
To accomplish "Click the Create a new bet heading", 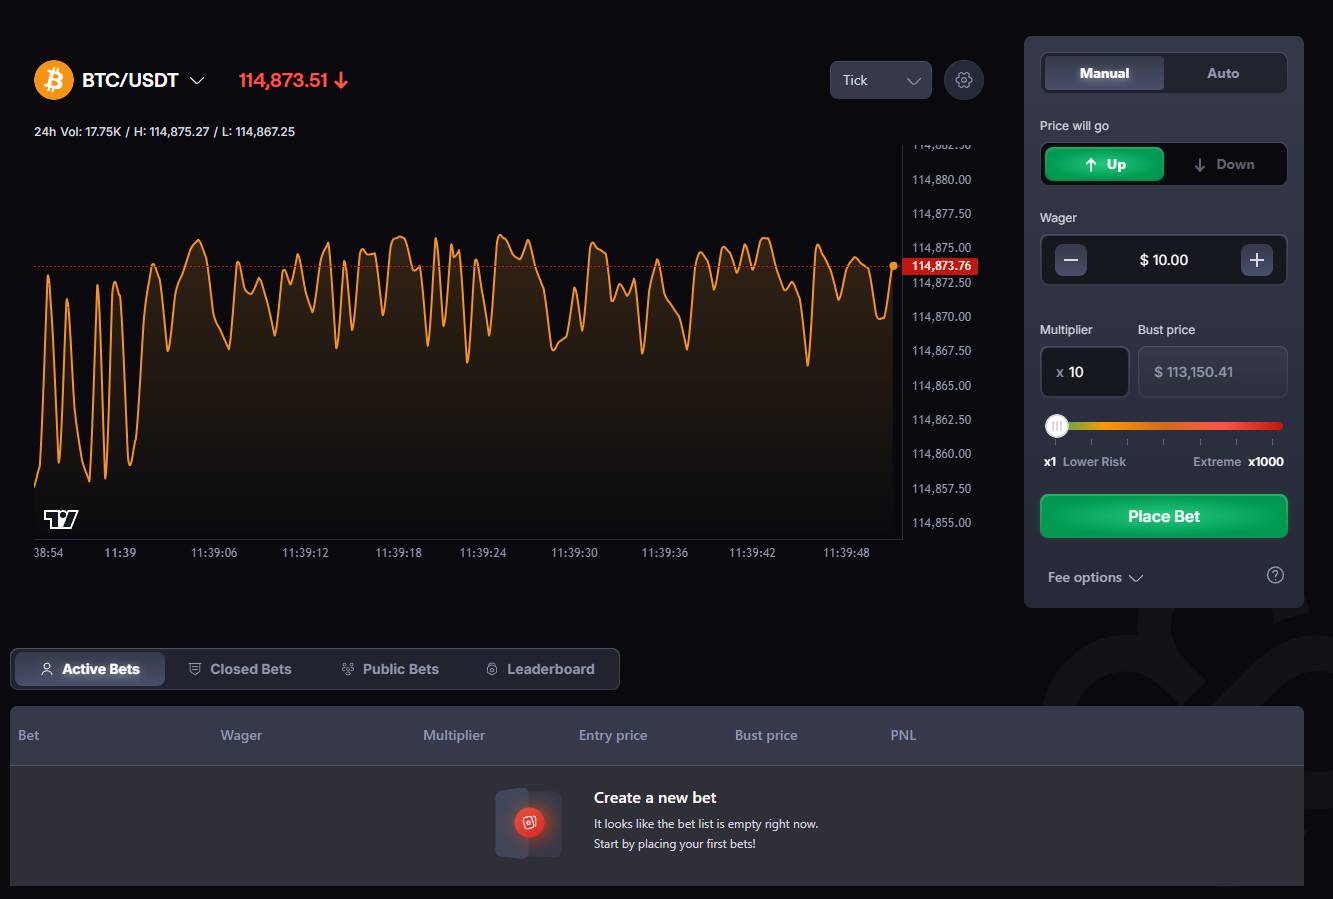I will pyautogui.click(x=655, y=797).
